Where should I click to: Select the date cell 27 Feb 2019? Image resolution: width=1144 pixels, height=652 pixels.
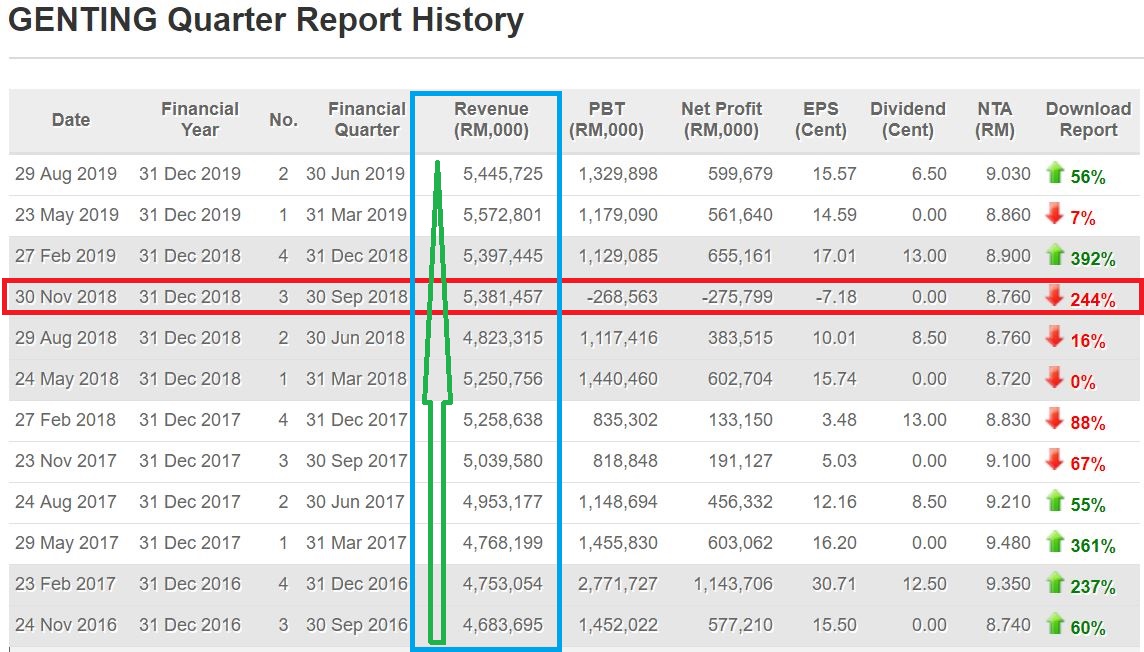(x=65, y=255)
